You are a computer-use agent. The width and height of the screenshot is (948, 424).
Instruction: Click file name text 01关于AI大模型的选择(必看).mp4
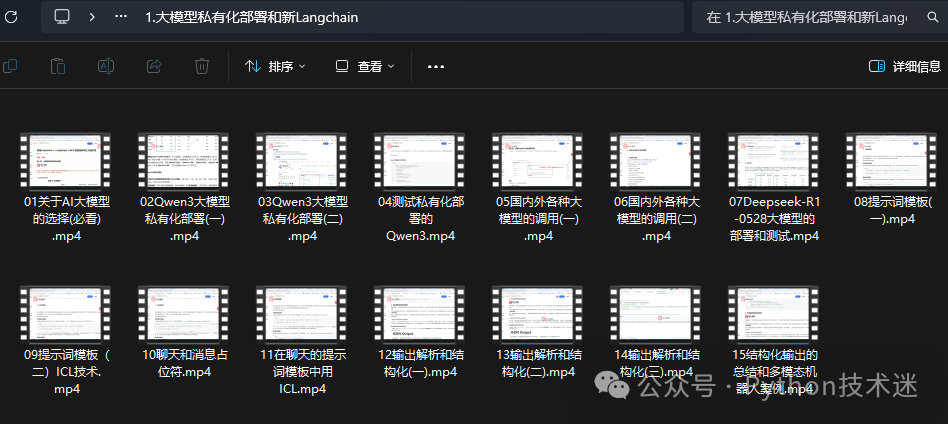[x=67, y=219]
